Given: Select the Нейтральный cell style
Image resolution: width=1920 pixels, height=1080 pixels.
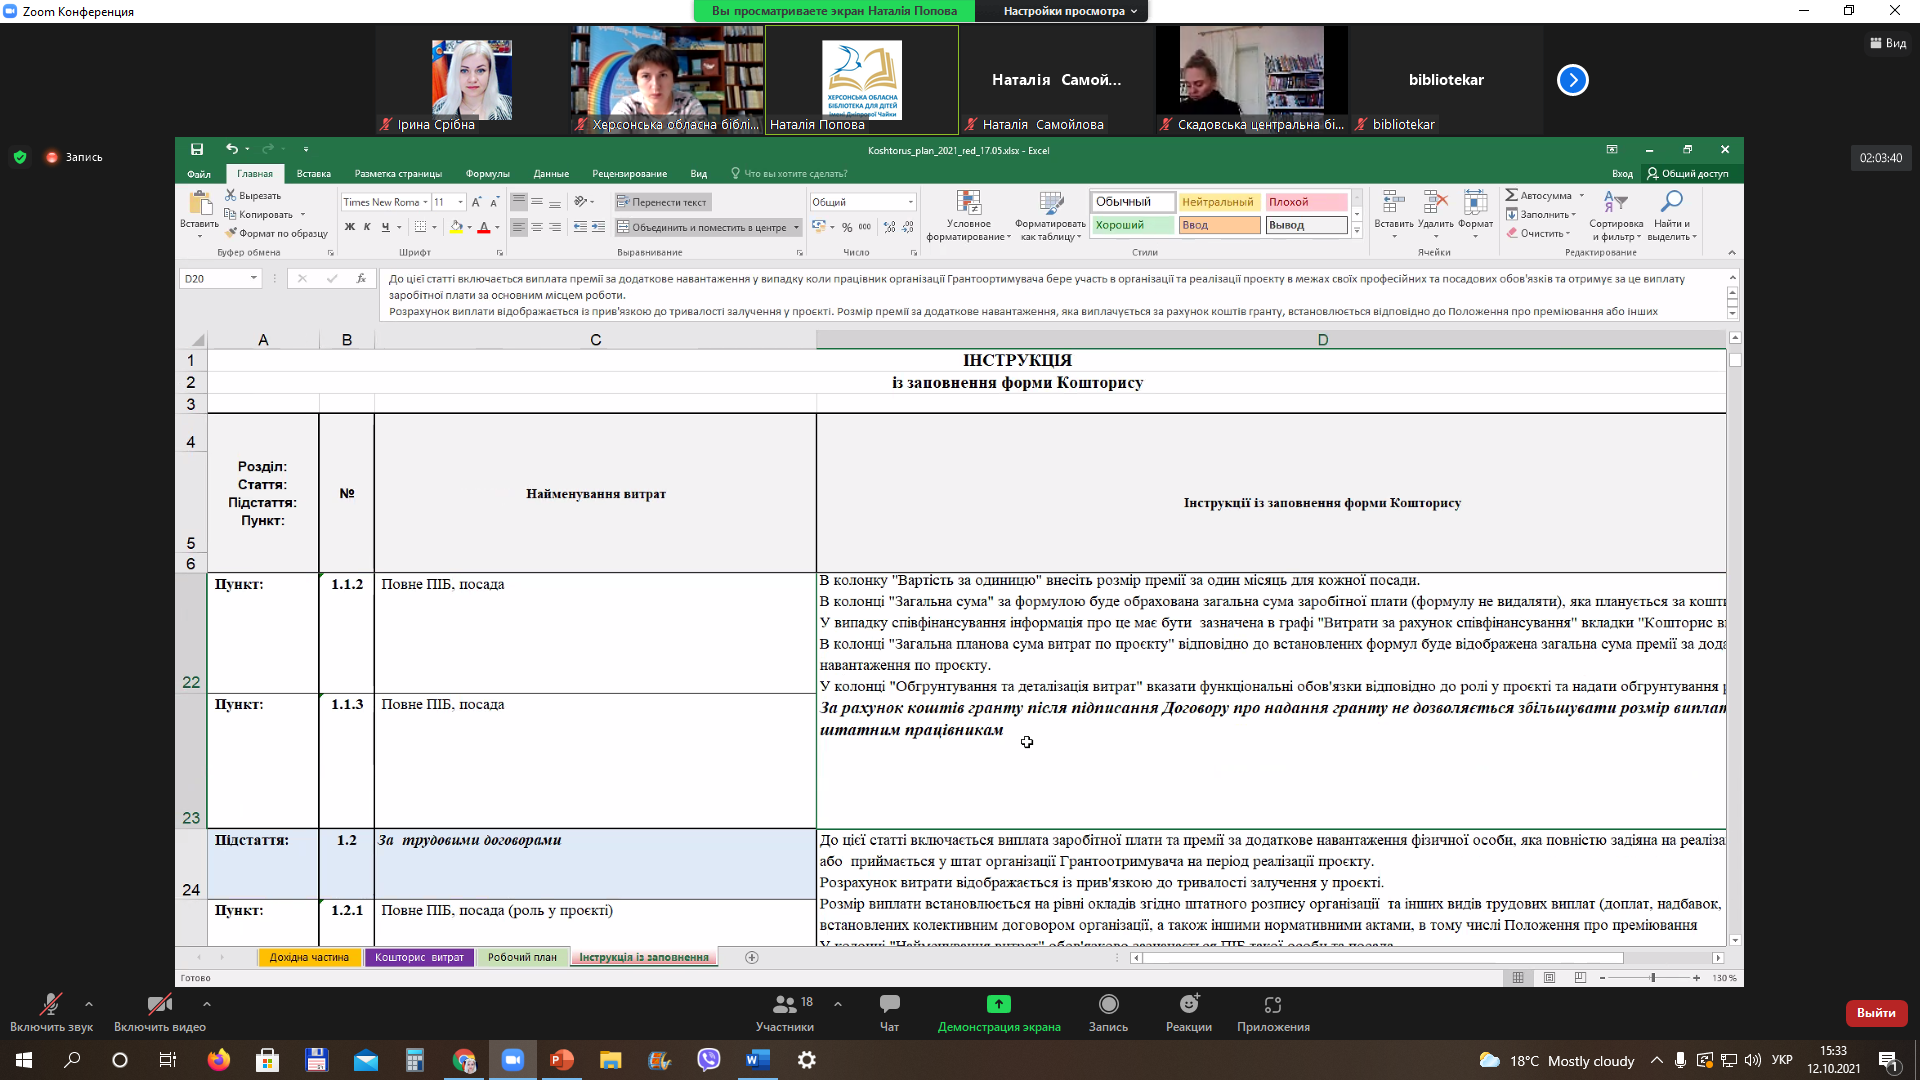Looking at the screenshot, I should click(1218, 202).
